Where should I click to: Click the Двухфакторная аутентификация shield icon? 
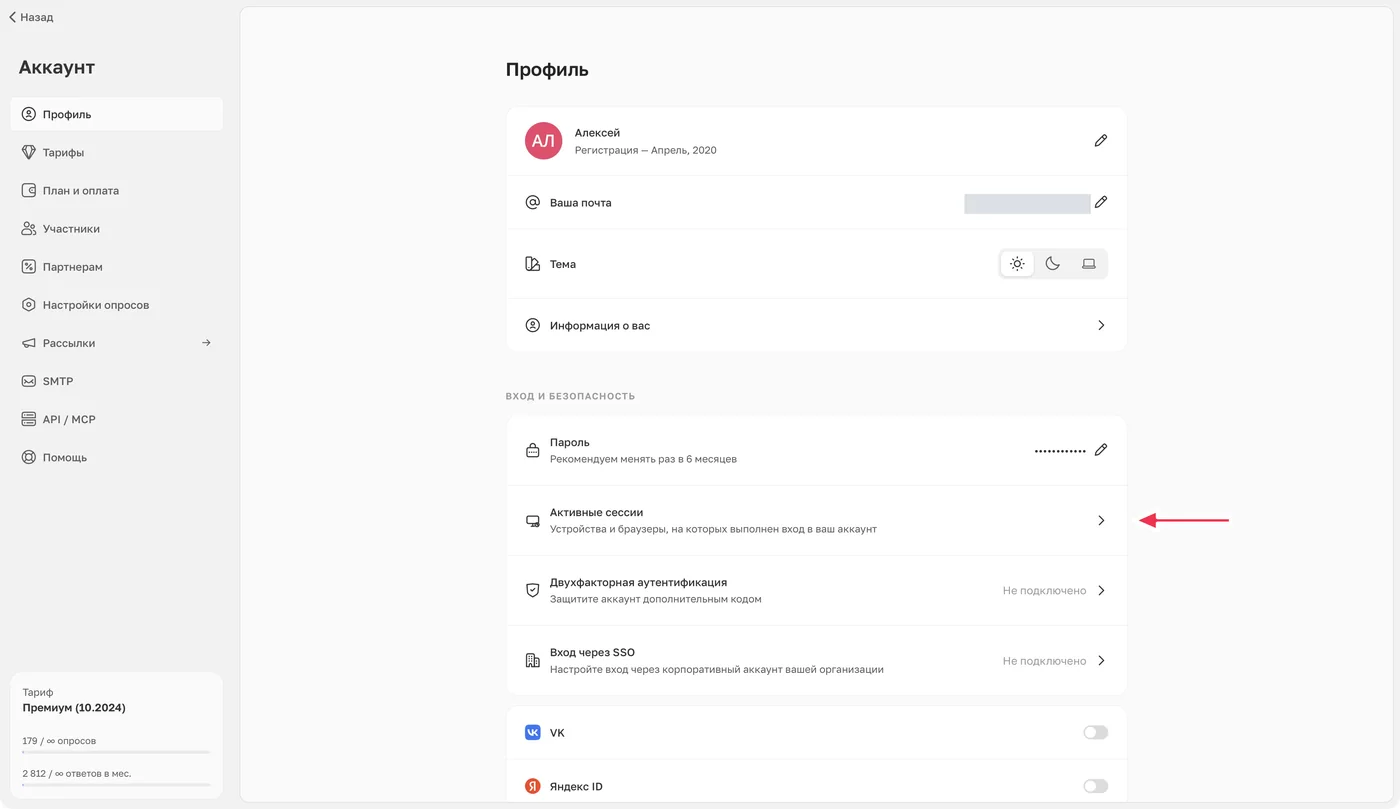533,591
